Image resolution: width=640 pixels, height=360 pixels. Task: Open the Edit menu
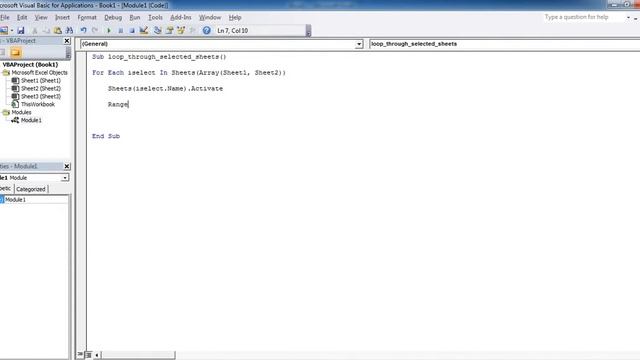coord(22,18)
